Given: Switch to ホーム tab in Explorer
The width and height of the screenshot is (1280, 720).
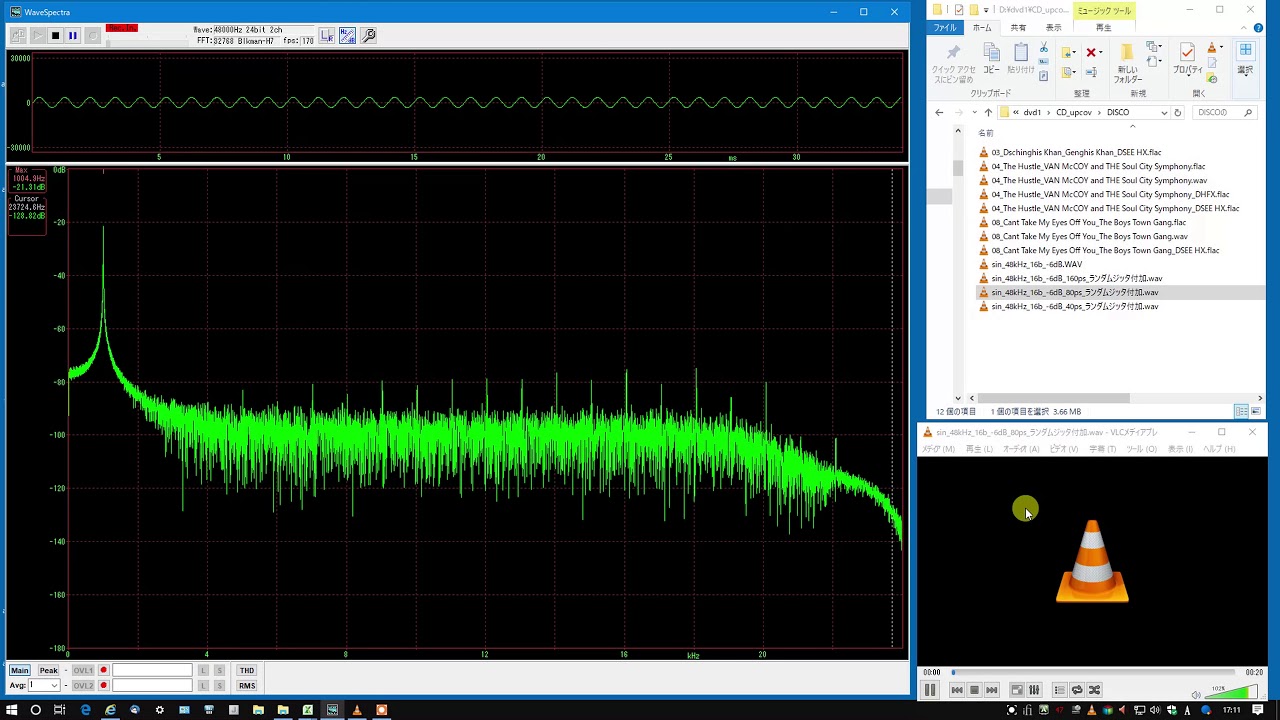Looking at the screenshot, I should (x=982, y=28).
